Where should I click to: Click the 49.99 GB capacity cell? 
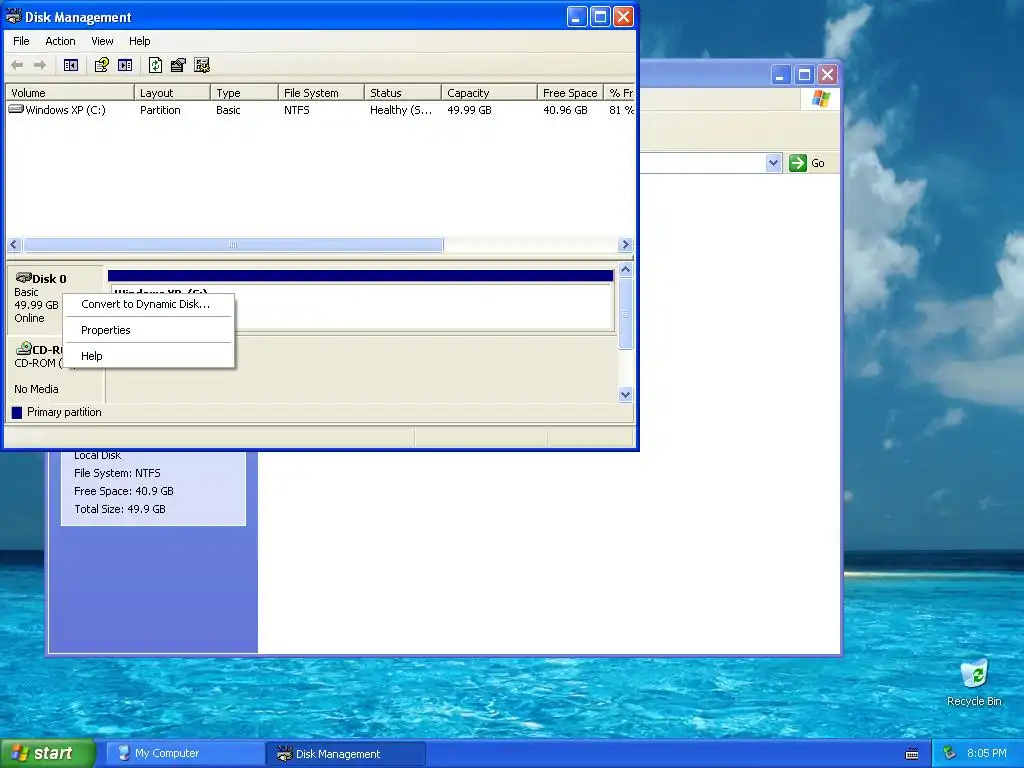click(469, 110)
